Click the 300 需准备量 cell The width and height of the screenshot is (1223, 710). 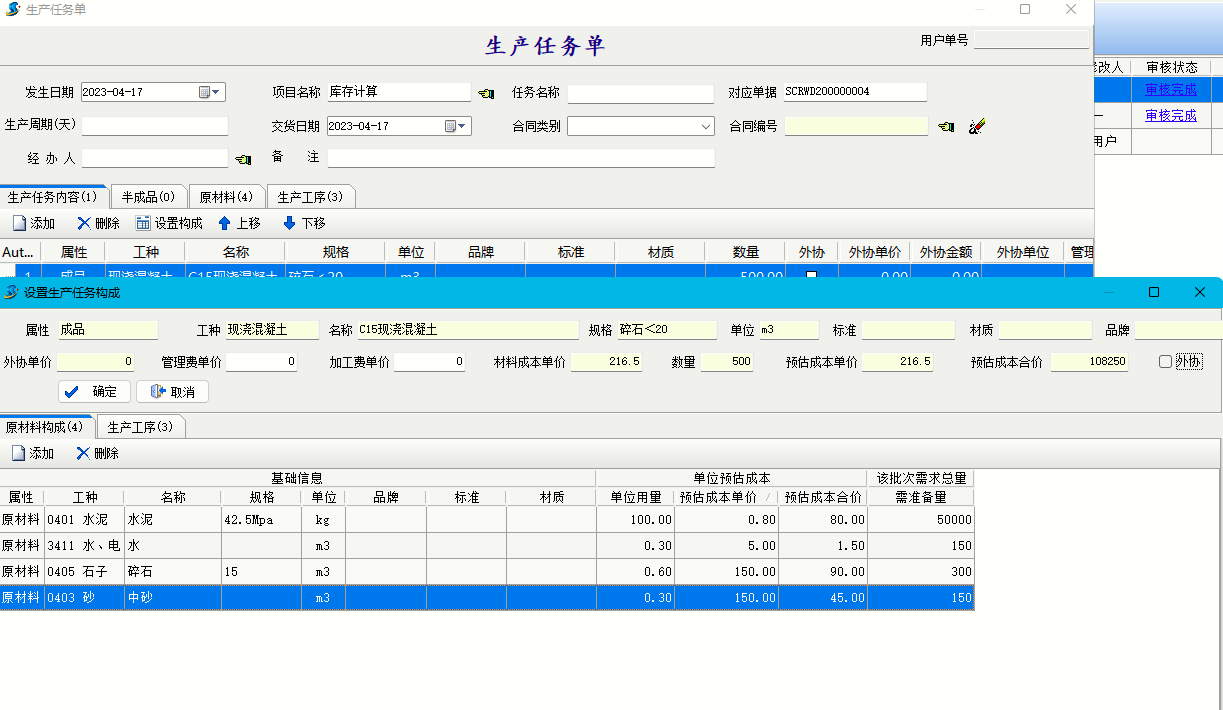920,572
